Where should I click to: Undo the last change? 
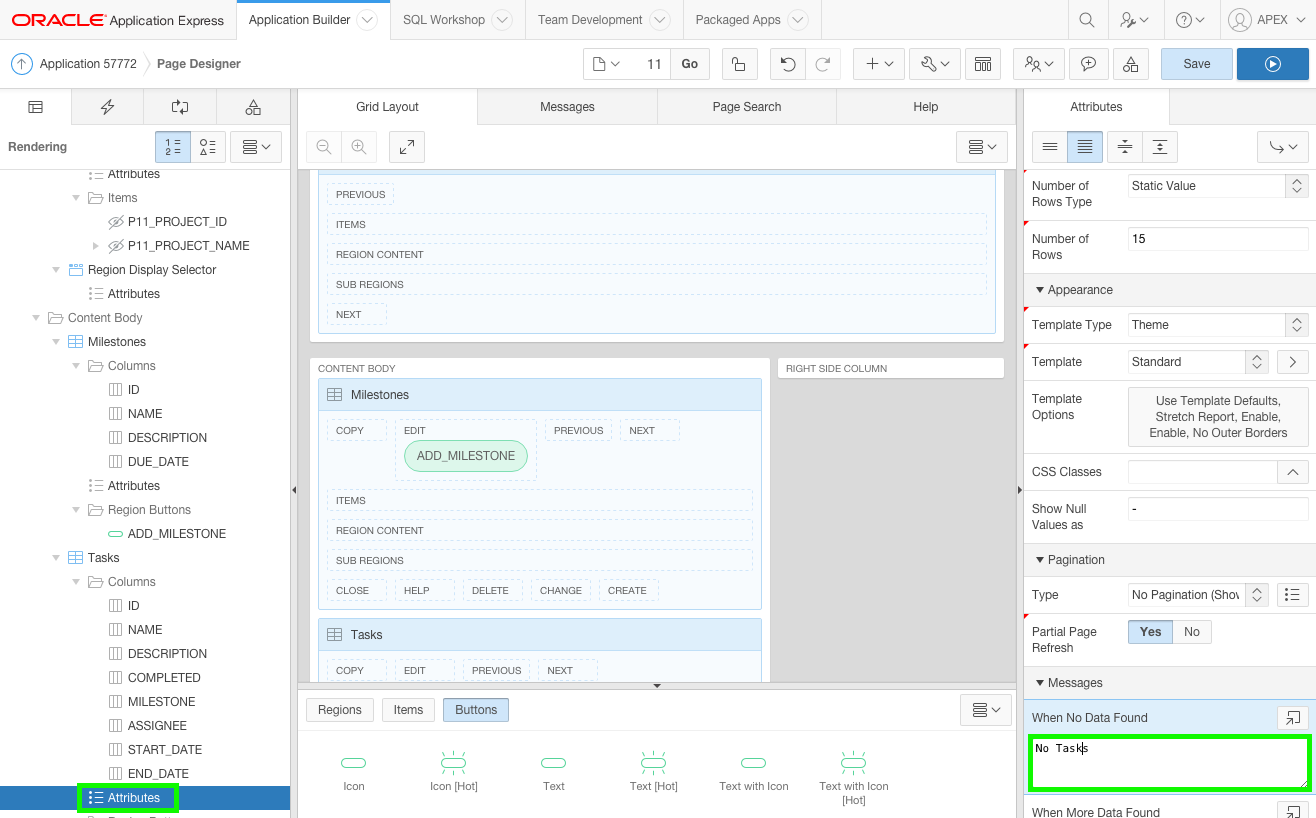point(787,62)
